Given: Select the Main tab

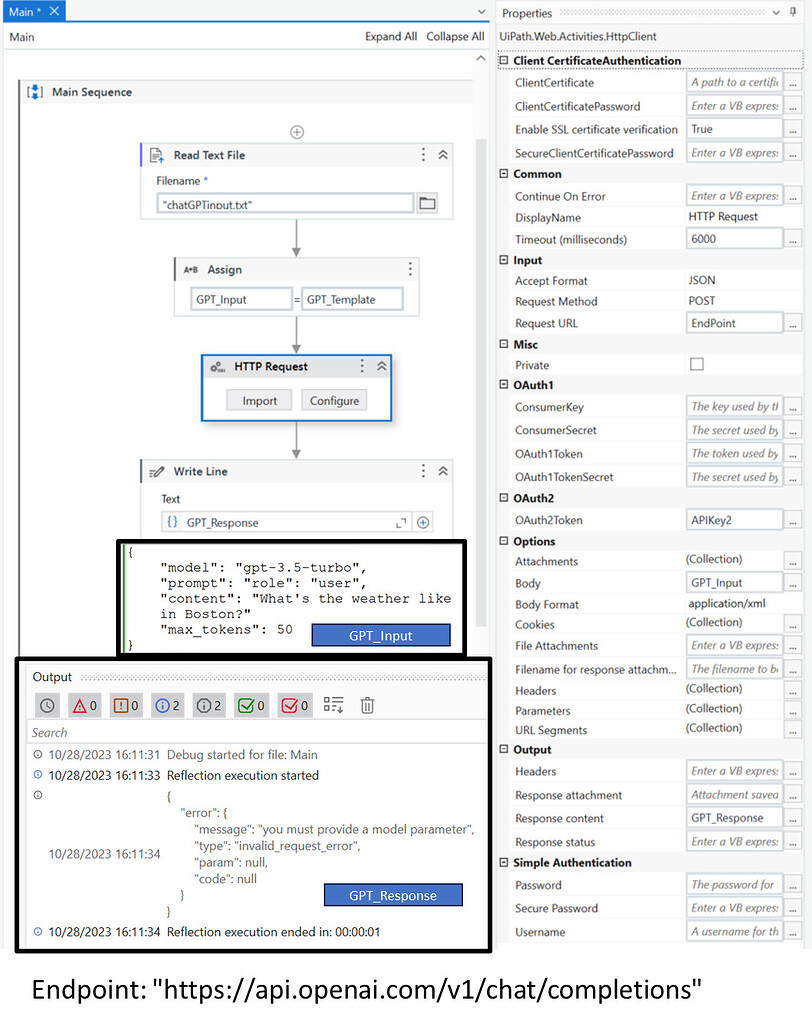Looking at the screenshot, I should (22, 12).
